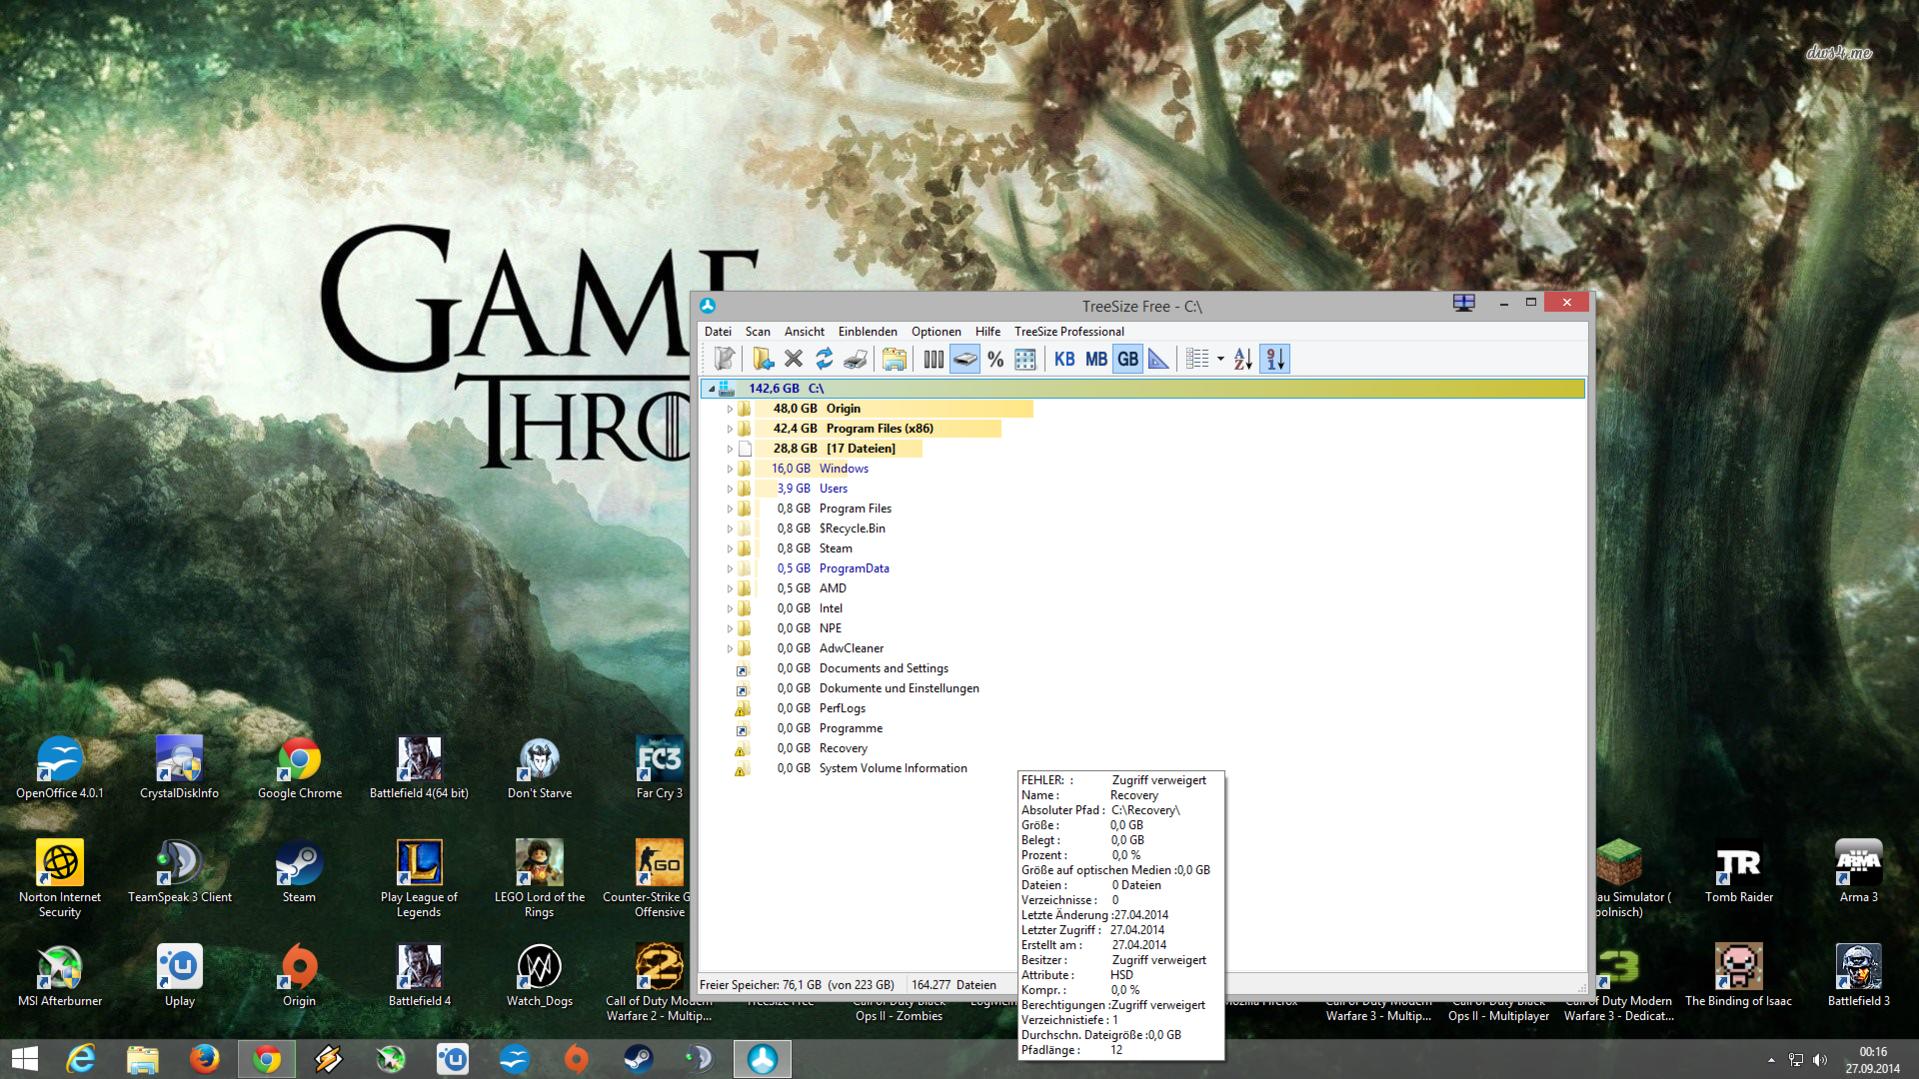Open CrystalDiskInfo desktop shortcut

(x=180, y=768)
